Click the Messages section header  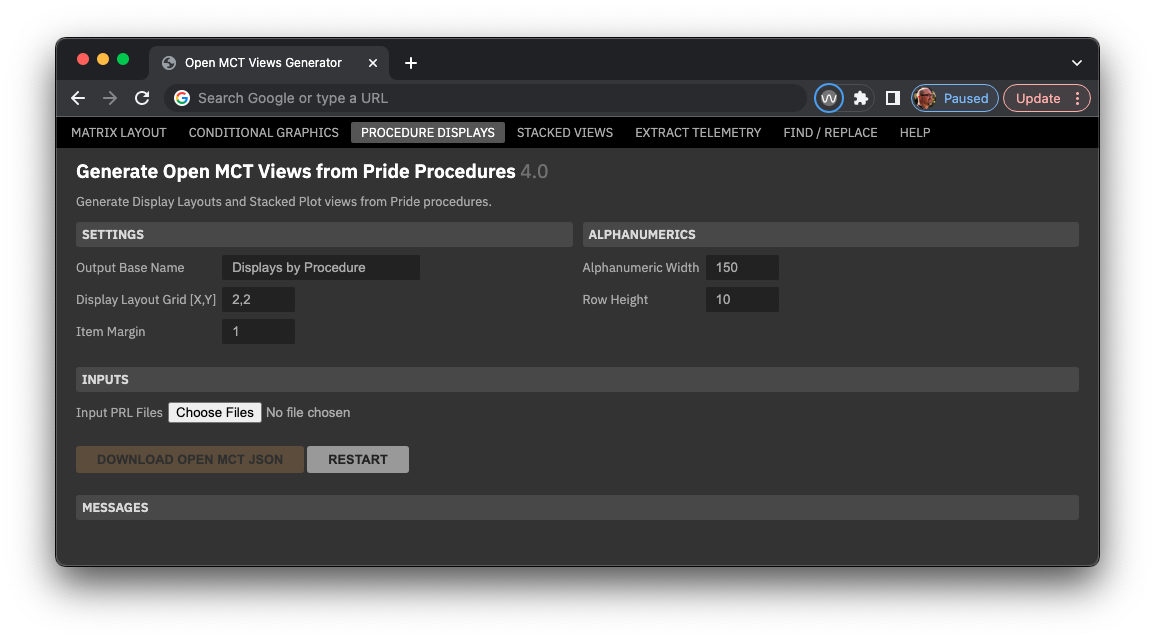(x=578, y=507)
